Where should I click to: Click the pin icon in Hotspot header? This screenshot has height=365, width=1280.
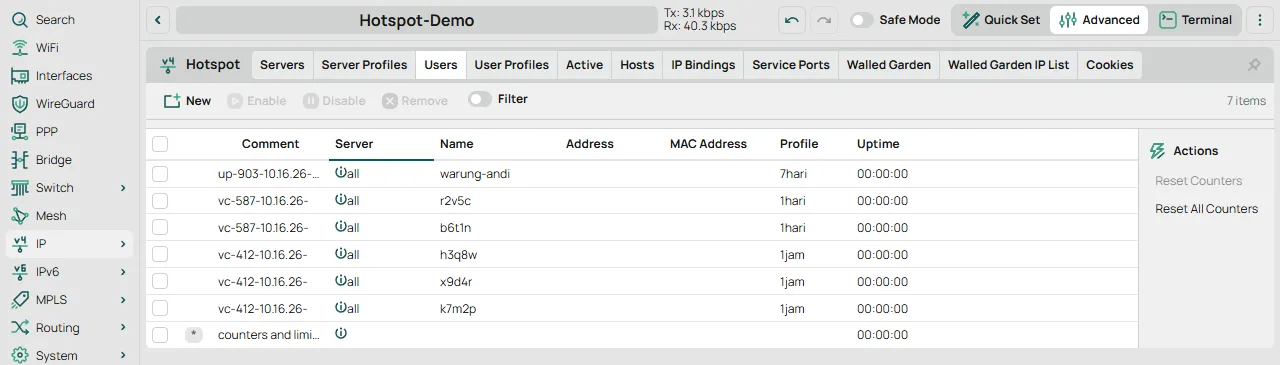pyautogui.click(x=1254, y=65)
